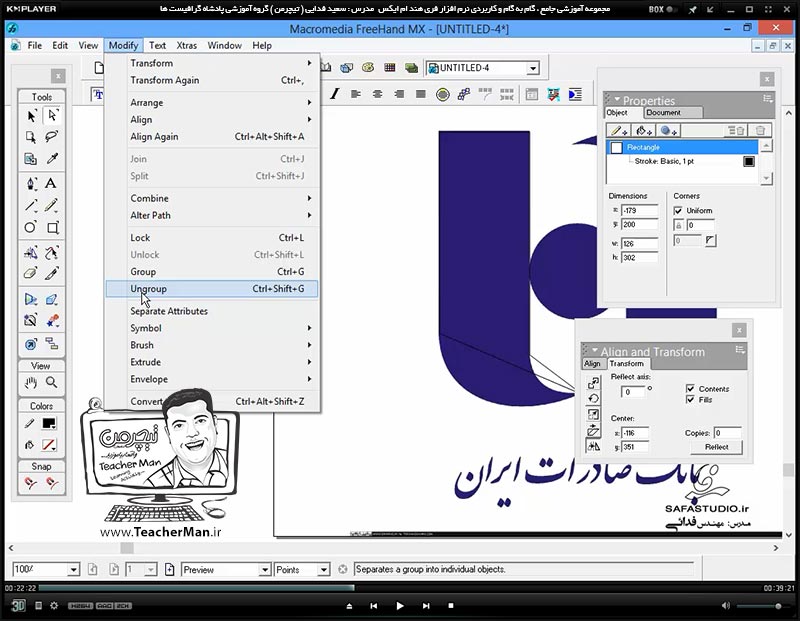800x621 pixels.
Task: Open the File menu
Action: click(35, 45)
